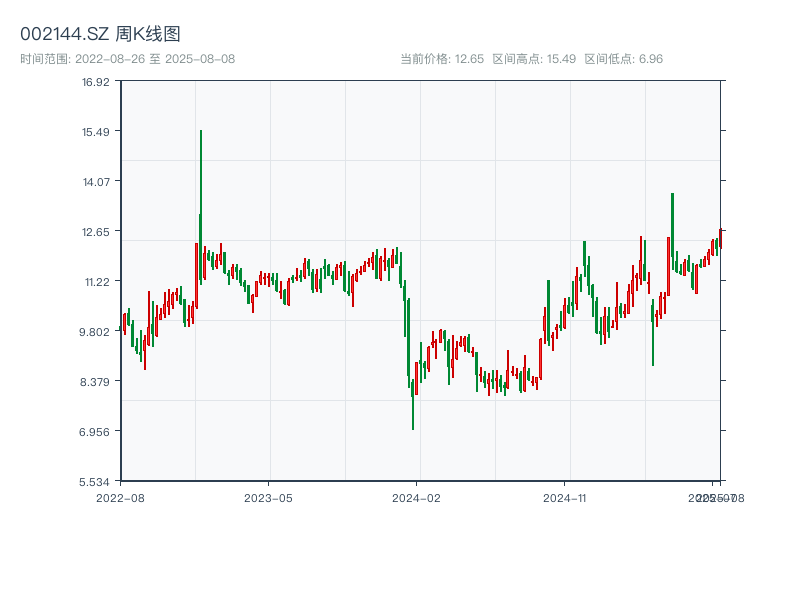Click the tallest green candlestick reaching 15.49

[201, 200]
